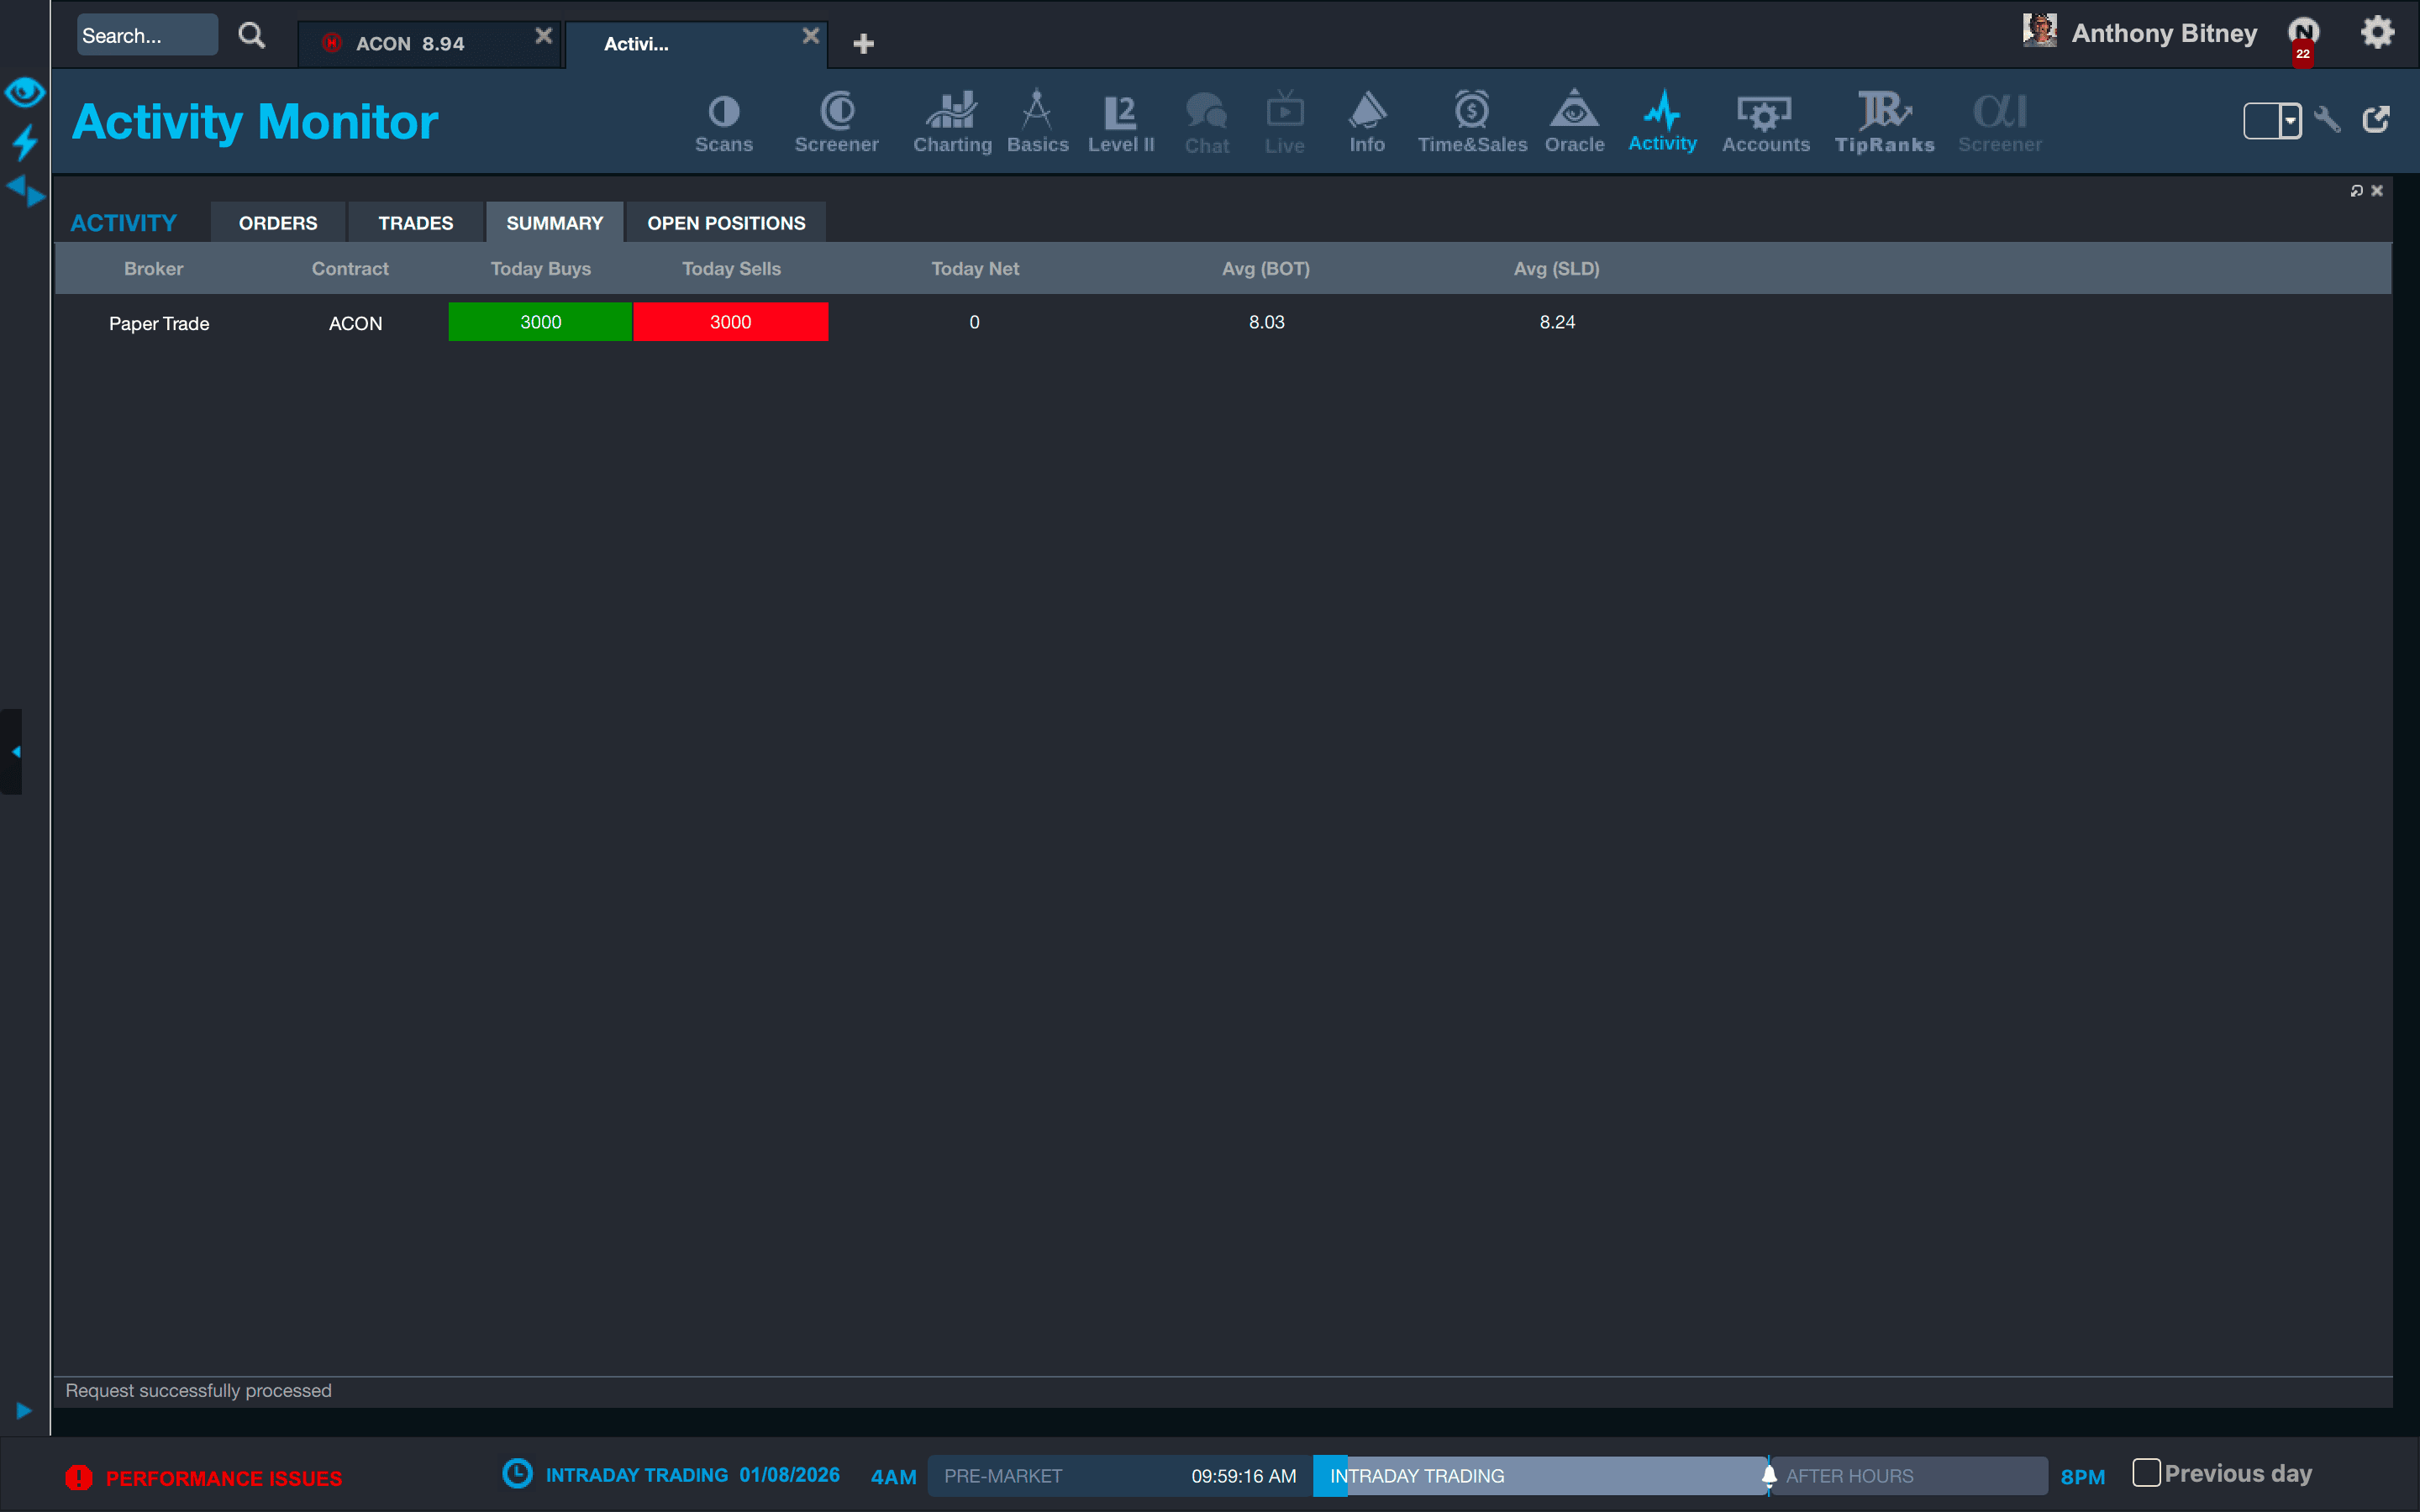
Task: Switch to the ORDERS tab
Action: (278, 222)
